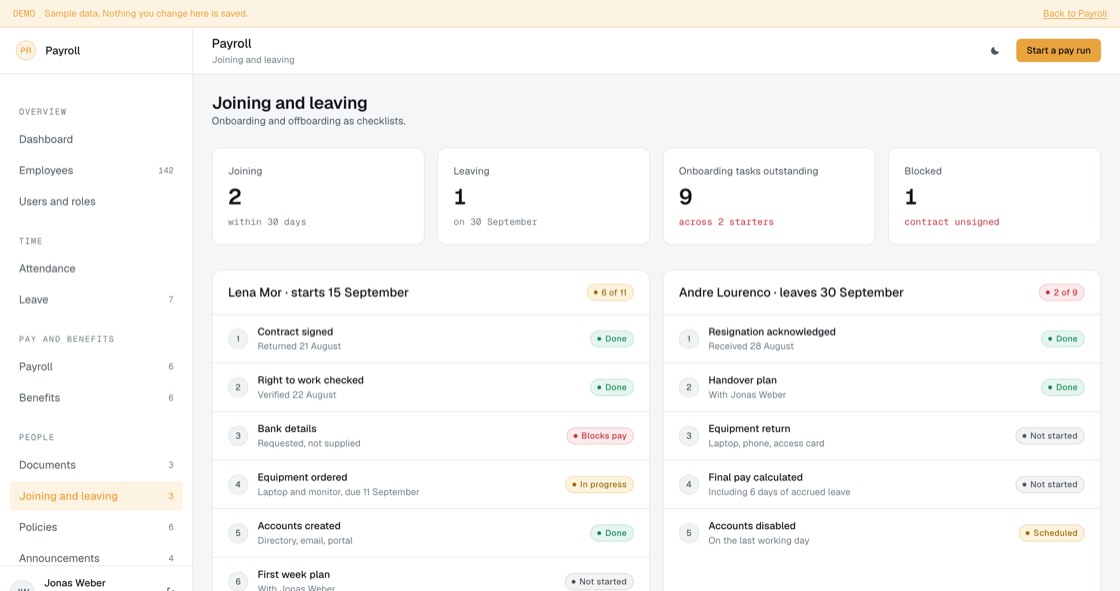Click Start a pay run button
Viewport: 1120px width, 591px height.
coord(1058,51)
